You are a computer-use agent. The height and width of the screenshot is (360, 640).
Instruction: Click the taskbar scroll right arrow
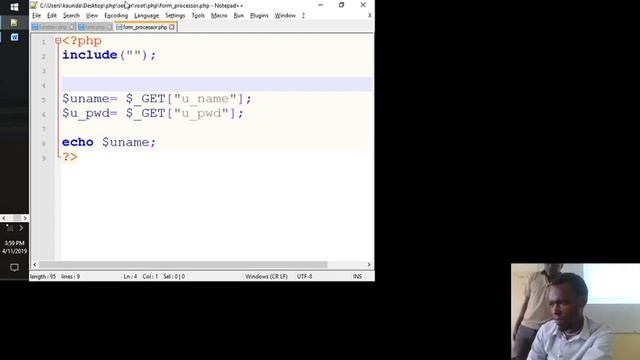tap(25, 218)
